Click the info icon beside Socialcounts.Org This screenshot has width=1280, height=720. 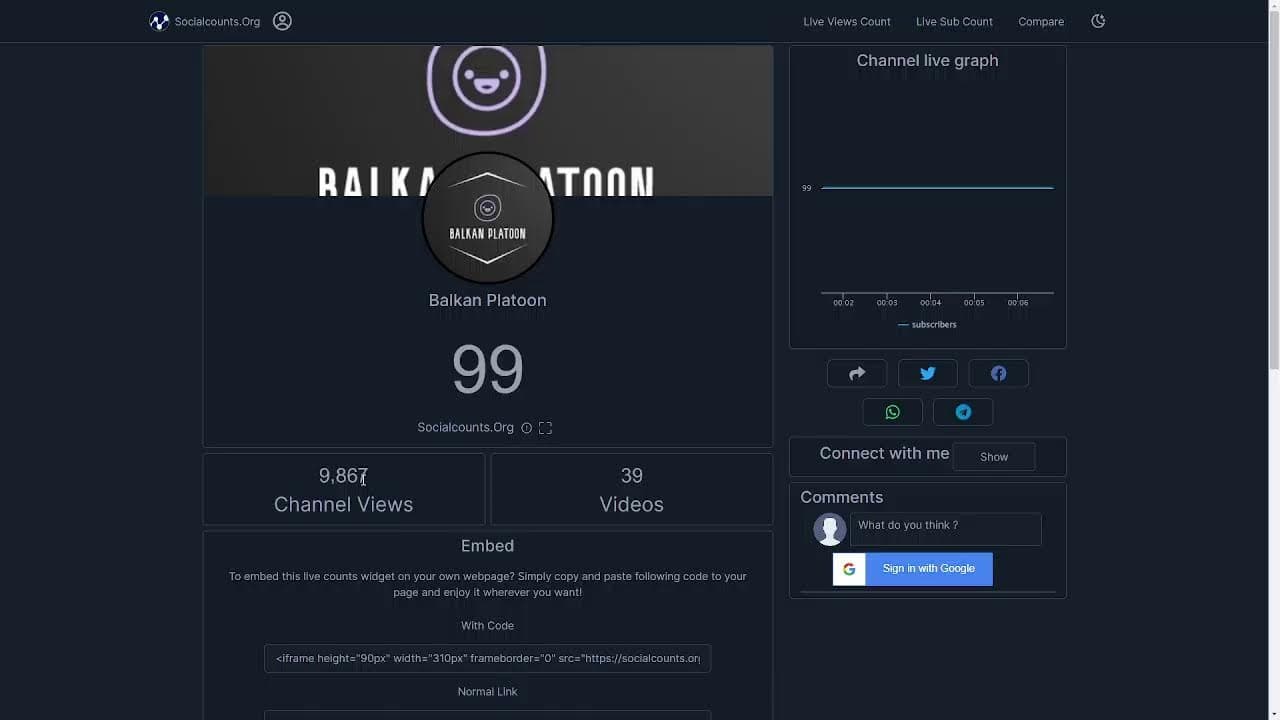[x=526, y=428]
